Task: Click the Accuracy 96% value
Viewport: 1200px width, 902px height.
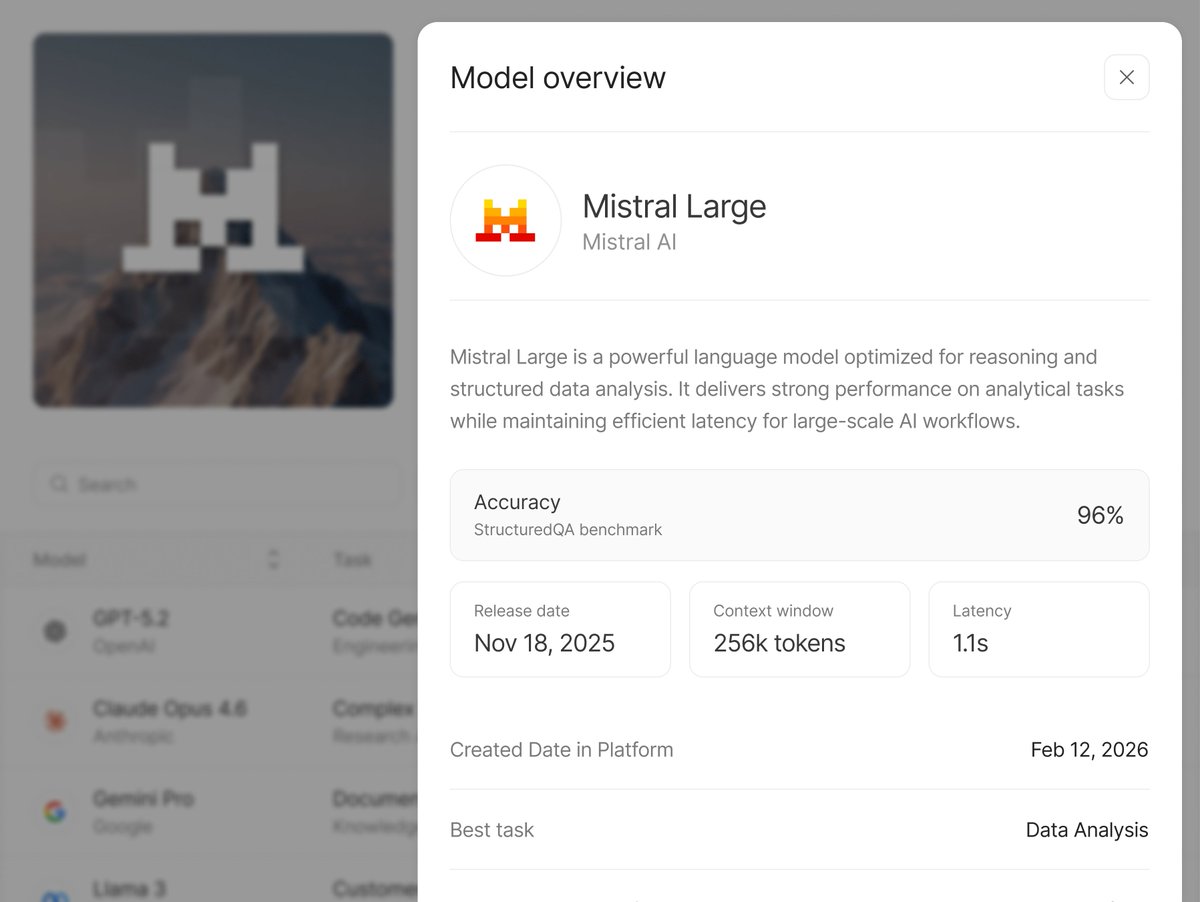Action: (1100, 515)
